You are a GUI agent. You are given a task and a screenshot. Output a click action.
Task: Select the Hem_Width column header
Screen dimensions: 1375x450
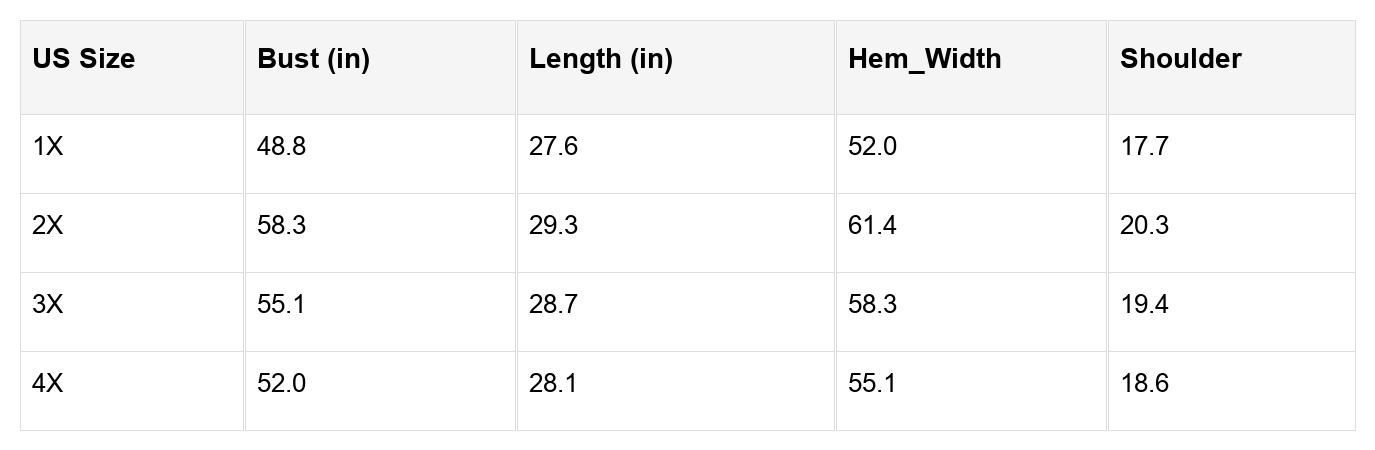924,59
